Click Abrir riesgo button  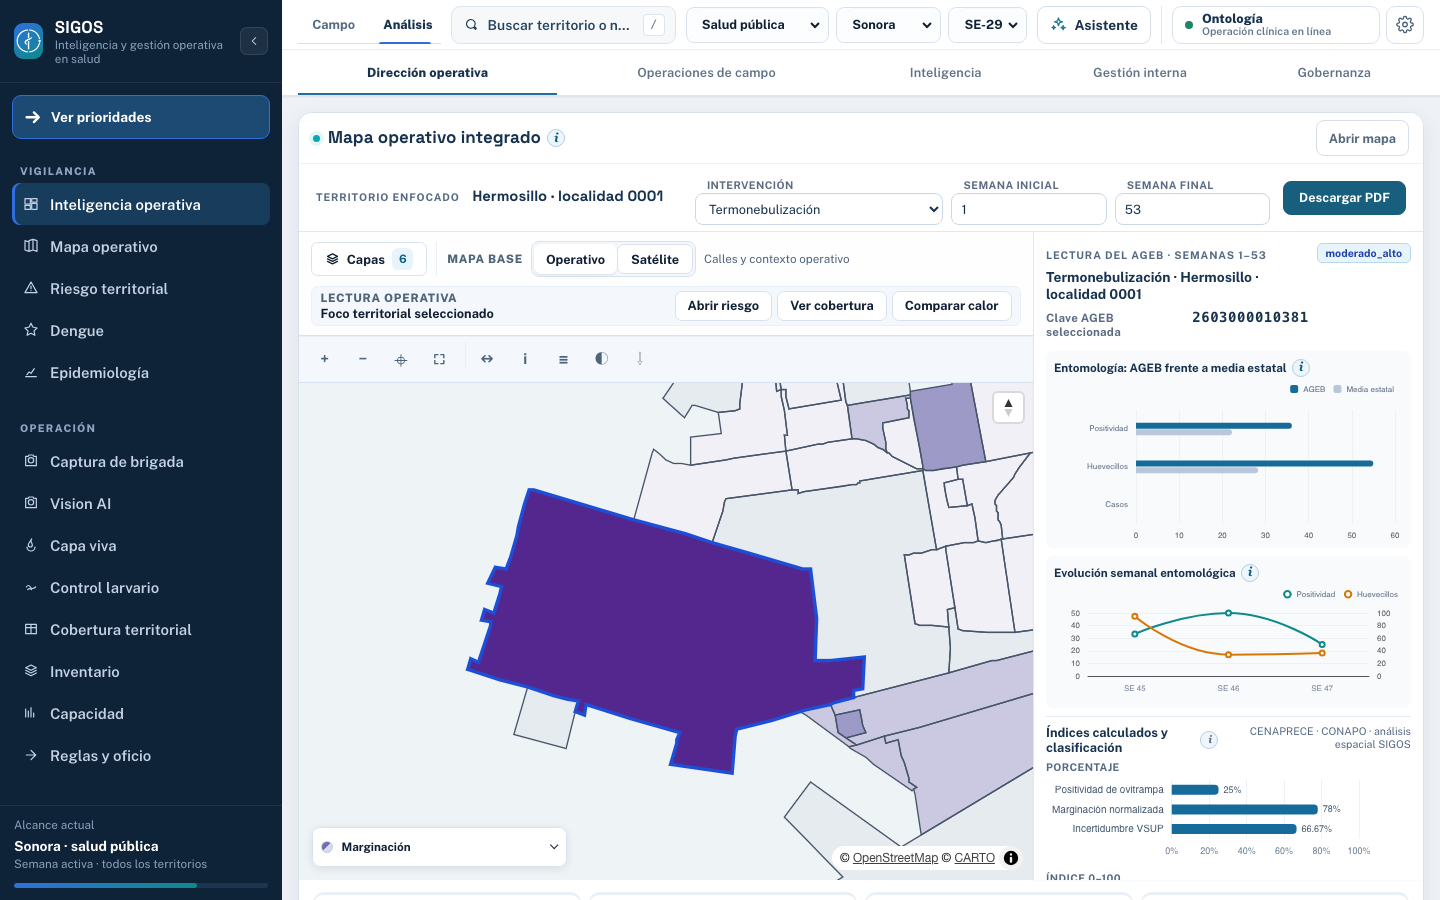(x=723, y=306)
